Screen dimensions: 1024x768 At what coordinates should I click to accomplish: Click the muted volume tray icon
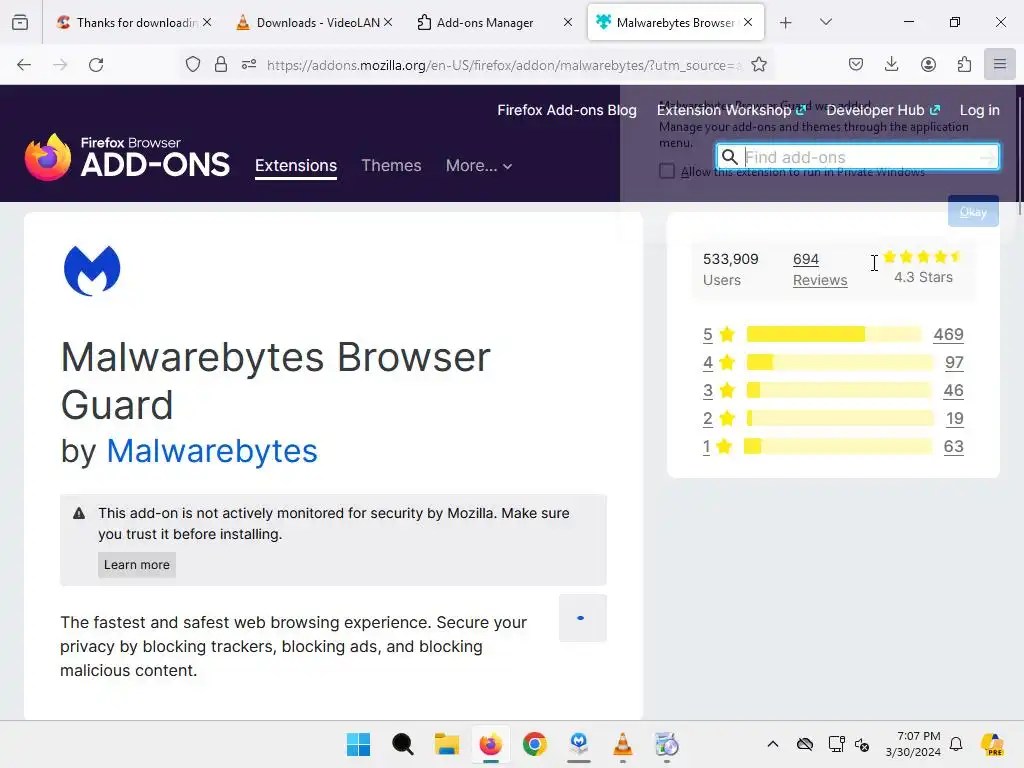point(862,744)
